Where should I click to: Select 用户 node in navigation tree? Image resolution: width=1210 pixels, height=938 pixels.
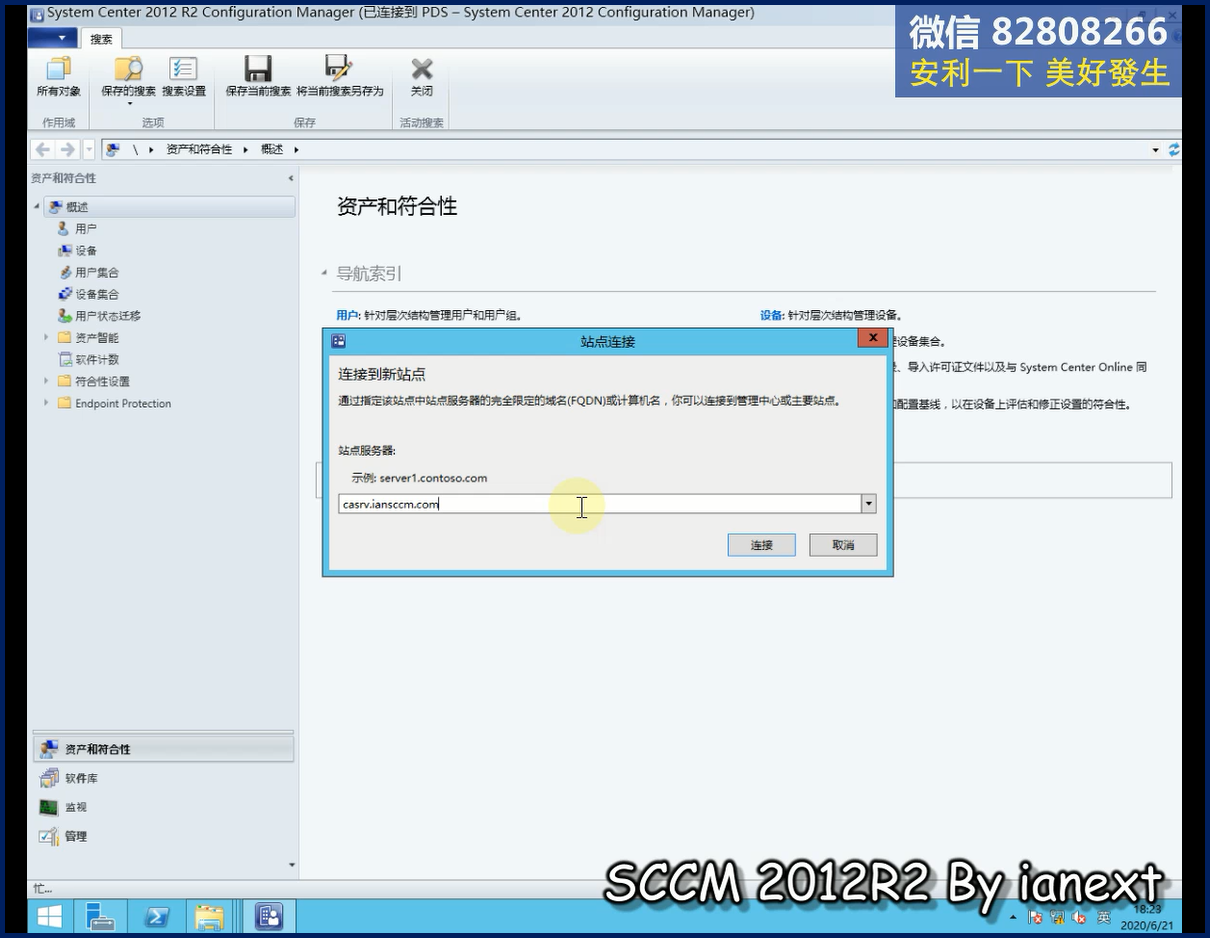click(x=86, y=229)
